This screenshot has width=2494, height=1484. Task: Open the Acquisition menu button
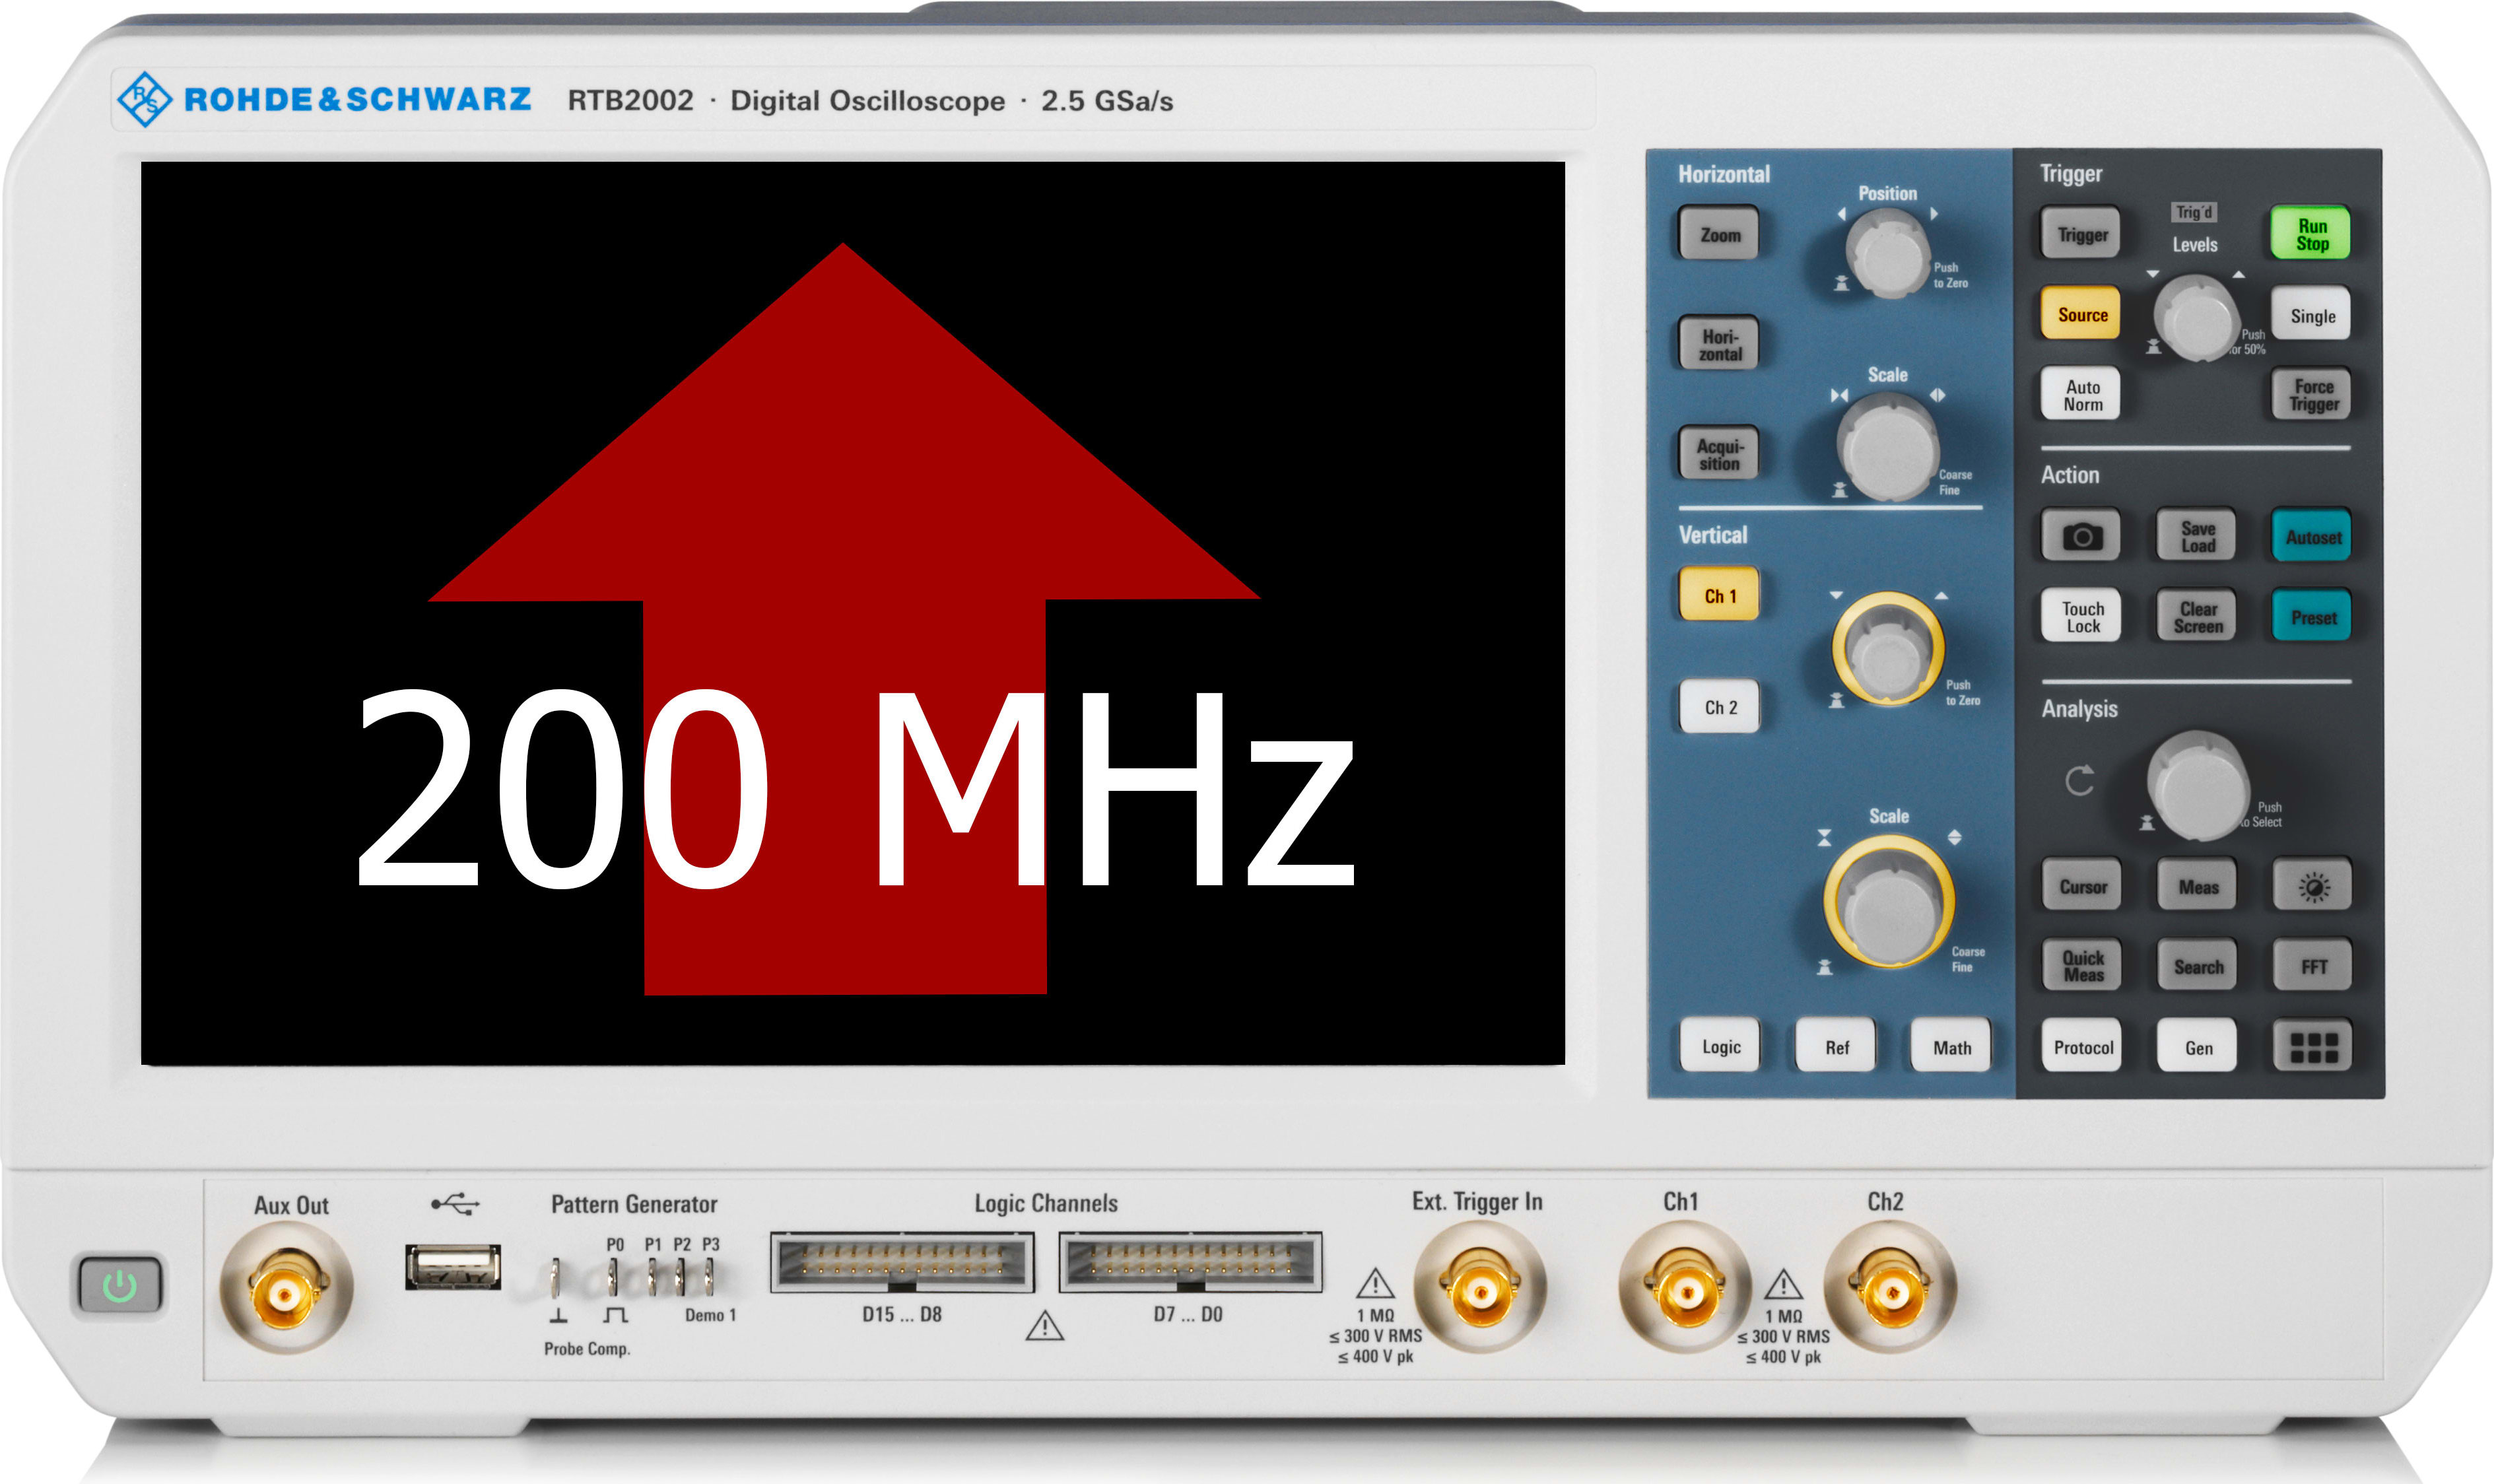[x=1718, y=455]
